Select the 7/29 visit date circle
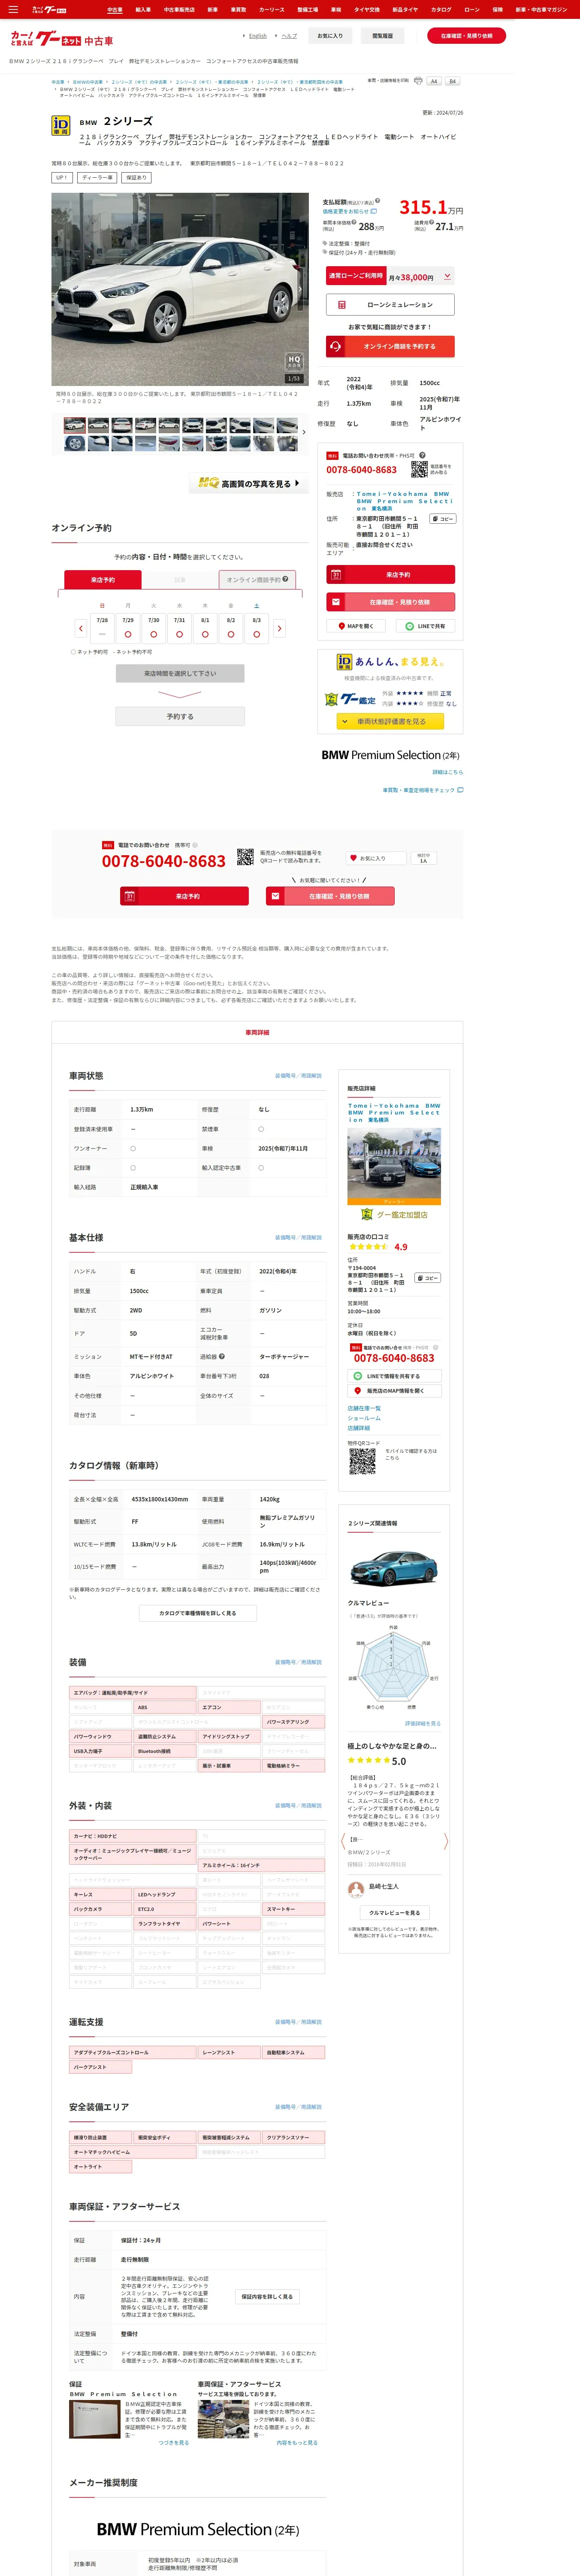 128,634
